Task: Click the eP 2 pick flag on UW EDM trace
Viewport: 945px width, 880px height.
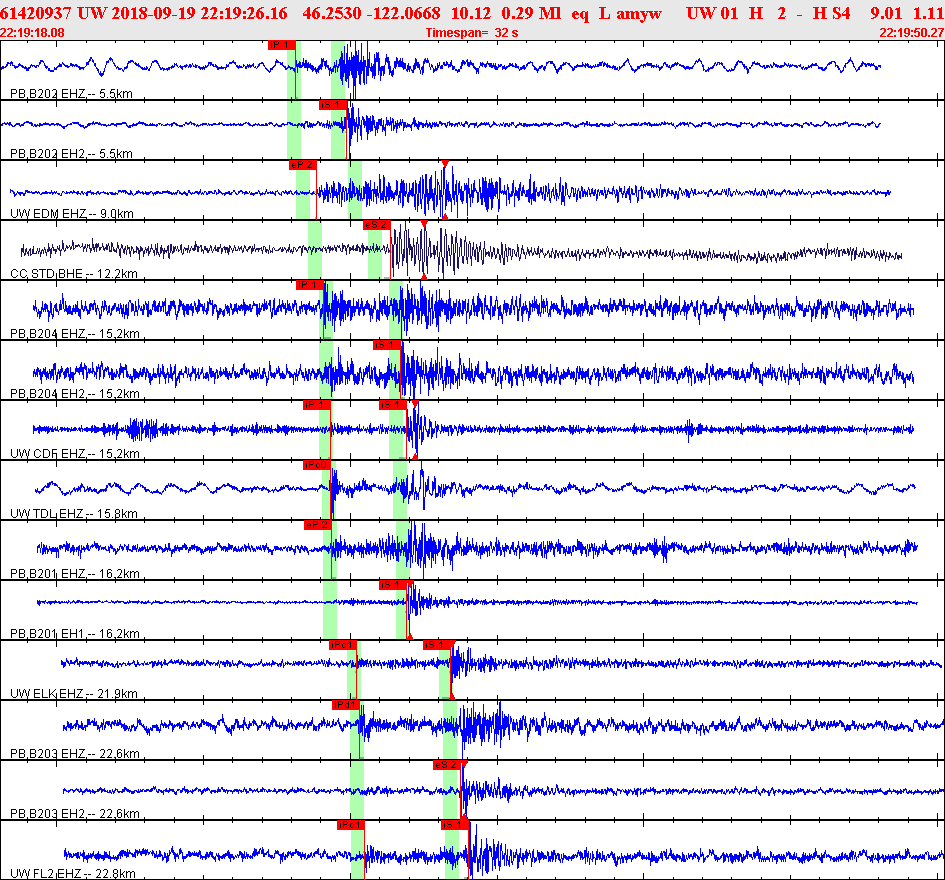Action: (x=303, y=165)
